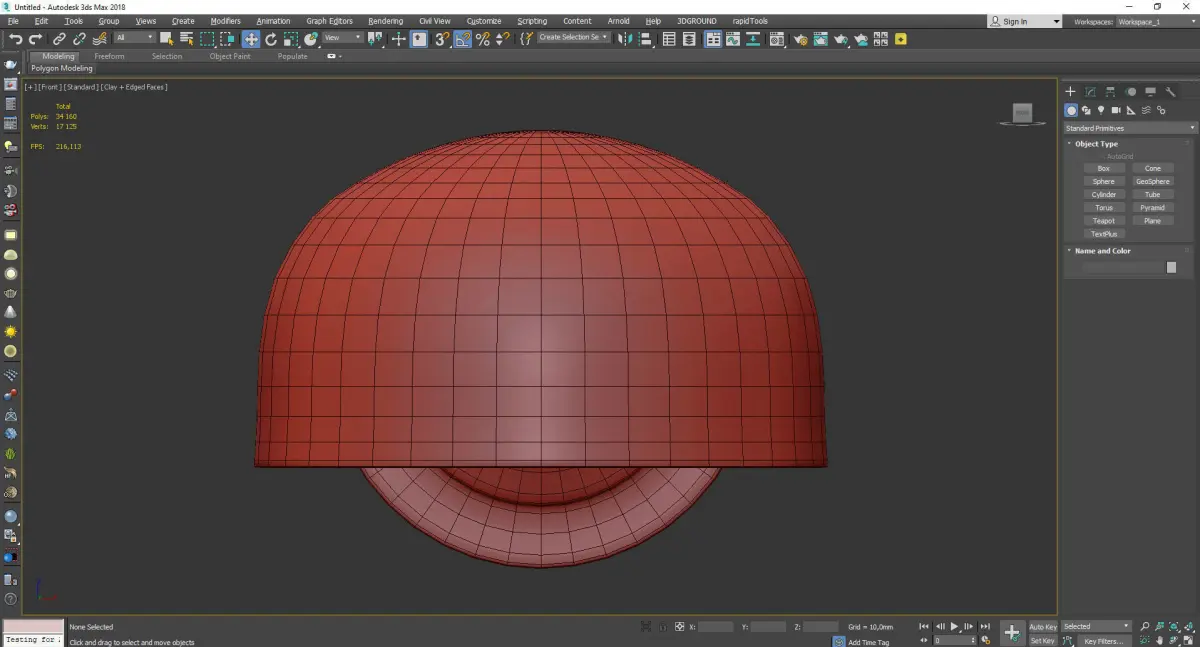
Task: Click the Key Filters button
Action: point(1103,641)
